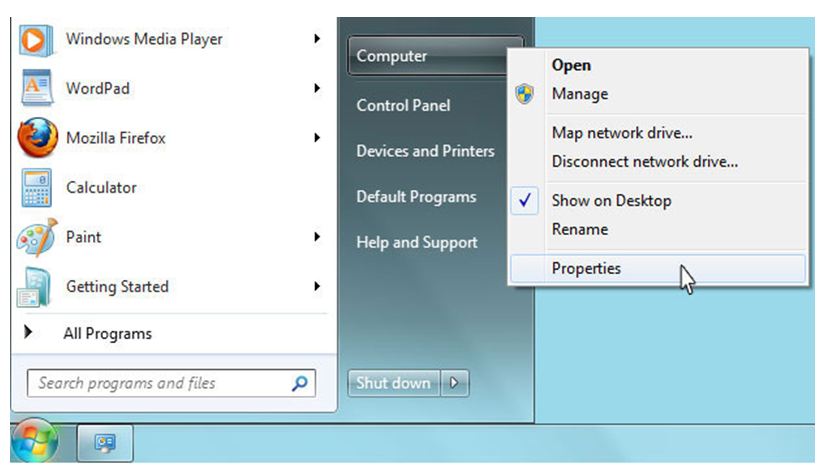
Task: Select Open in the context menu
Action: [x=571, y=65]
